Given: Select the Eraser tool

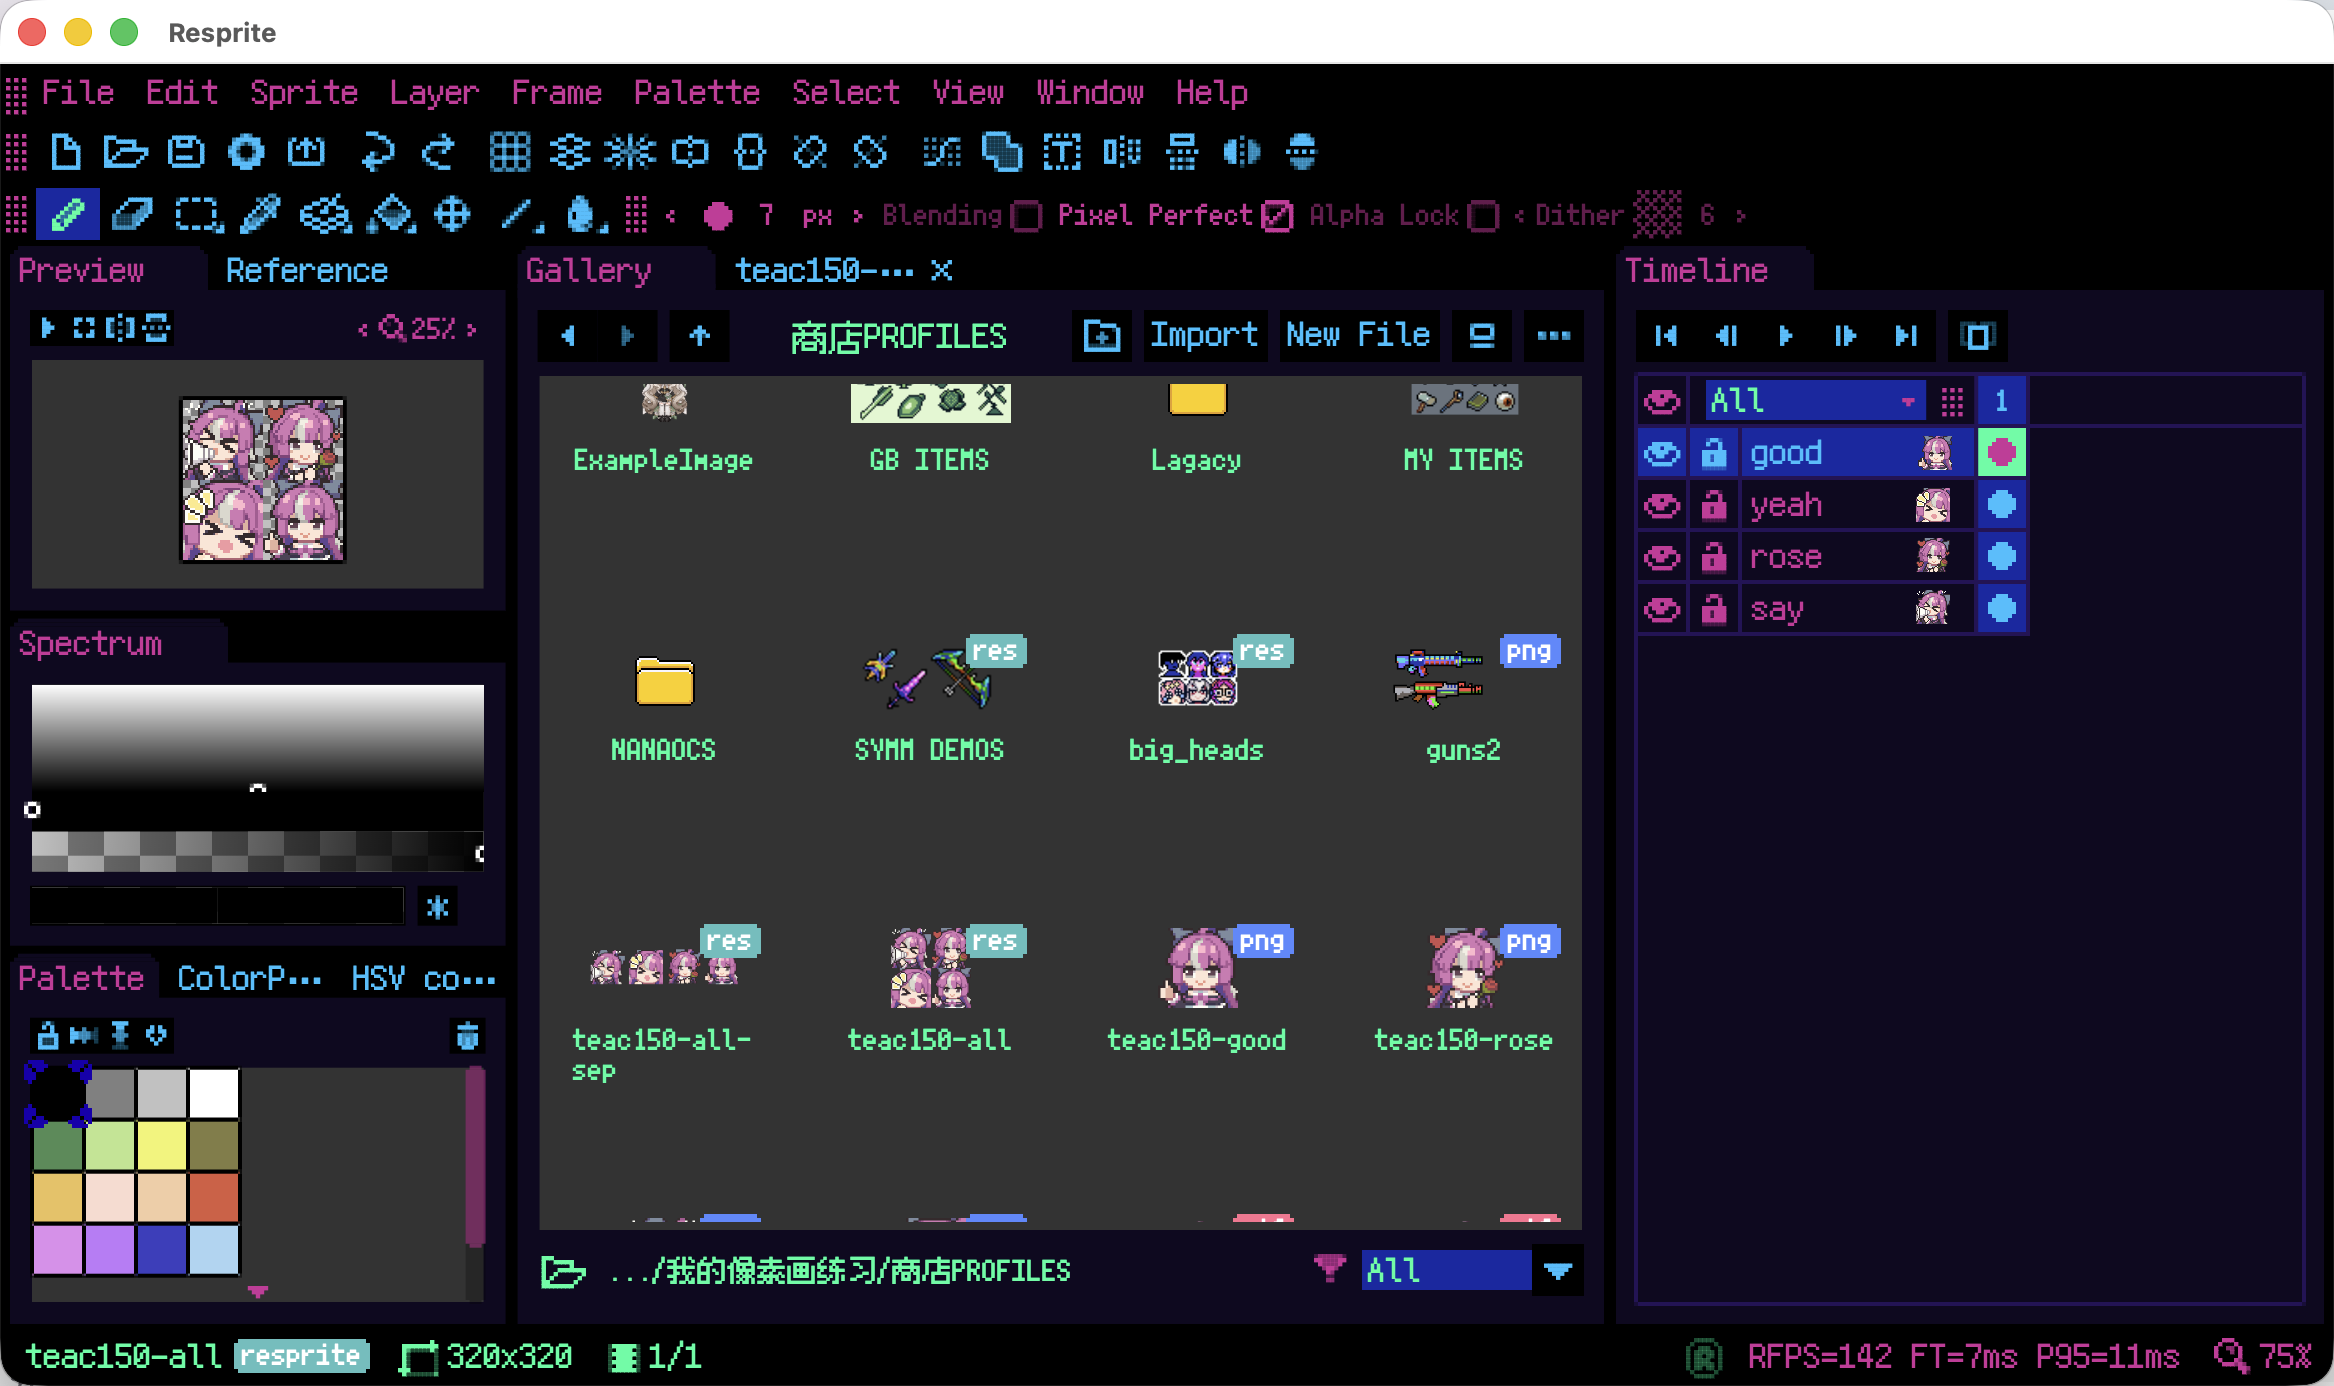Looking at the screenshot, I should click(x=131, y=214).
